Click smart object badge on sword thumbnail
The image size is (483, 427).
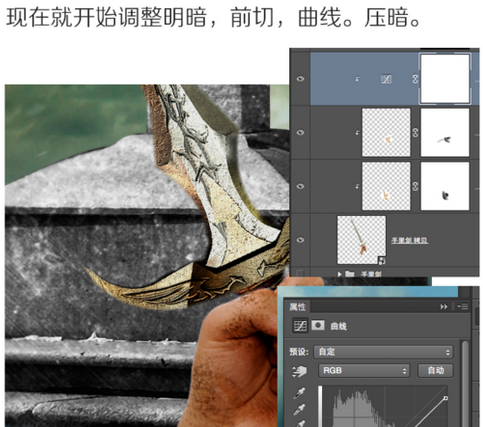[x=382, y=260]
